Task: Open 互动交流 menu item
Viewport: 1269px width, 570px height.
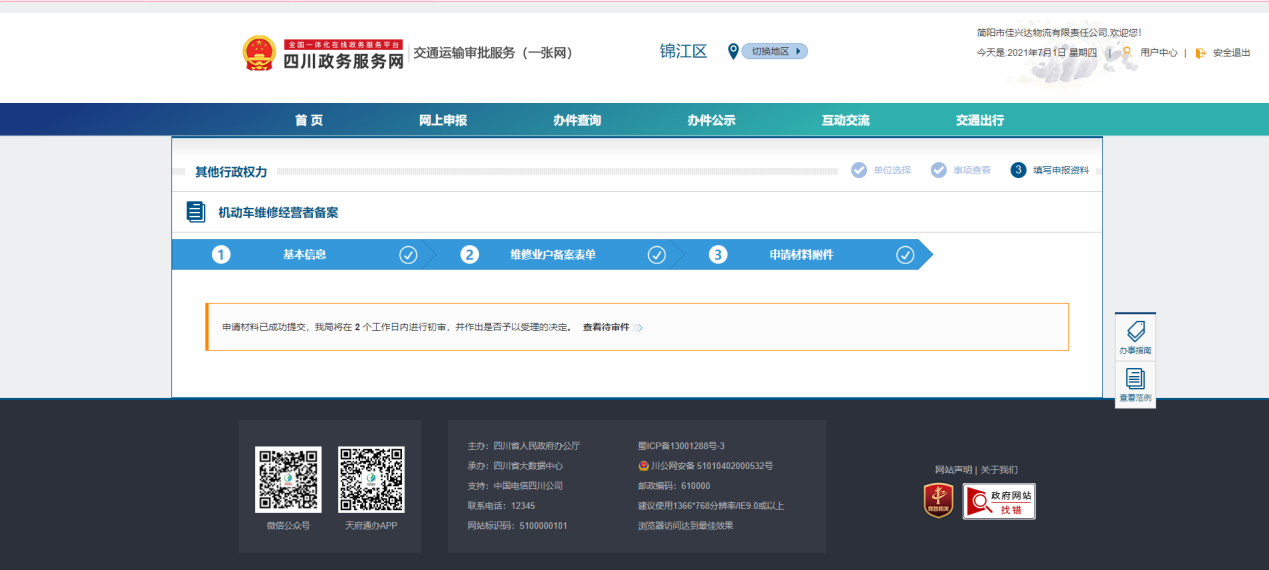Action: click(x=846, y=120)
